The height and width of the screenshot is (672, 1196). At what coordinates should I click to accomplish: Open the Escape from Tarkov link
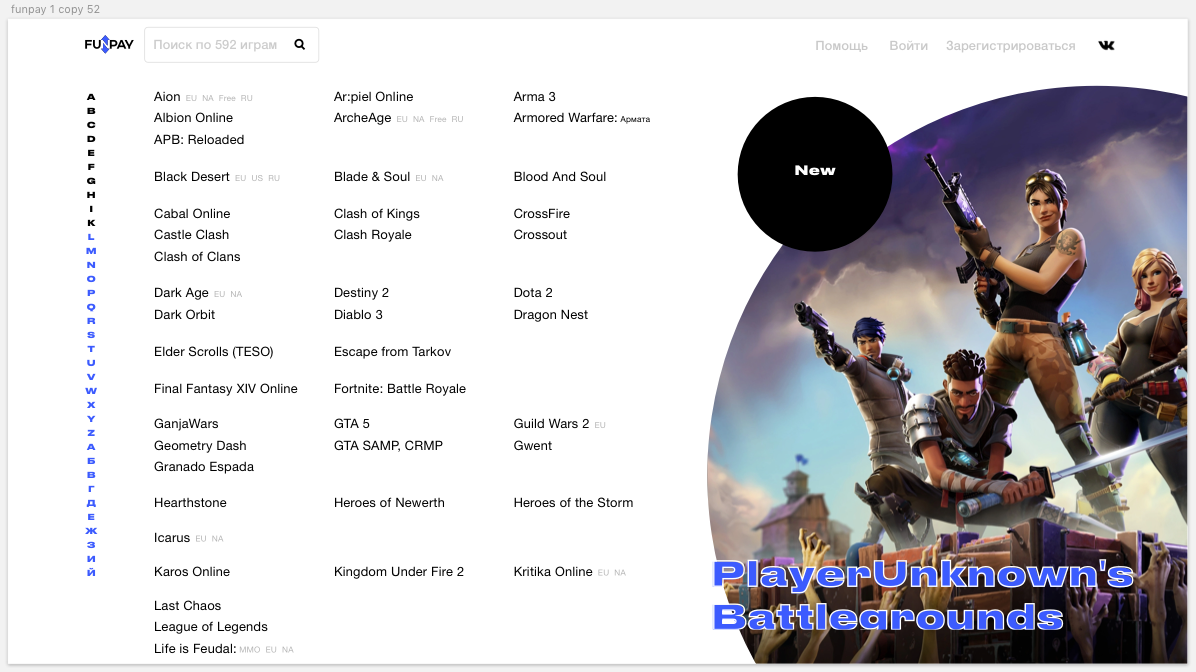pyautogui.click(x=392, y=352)
